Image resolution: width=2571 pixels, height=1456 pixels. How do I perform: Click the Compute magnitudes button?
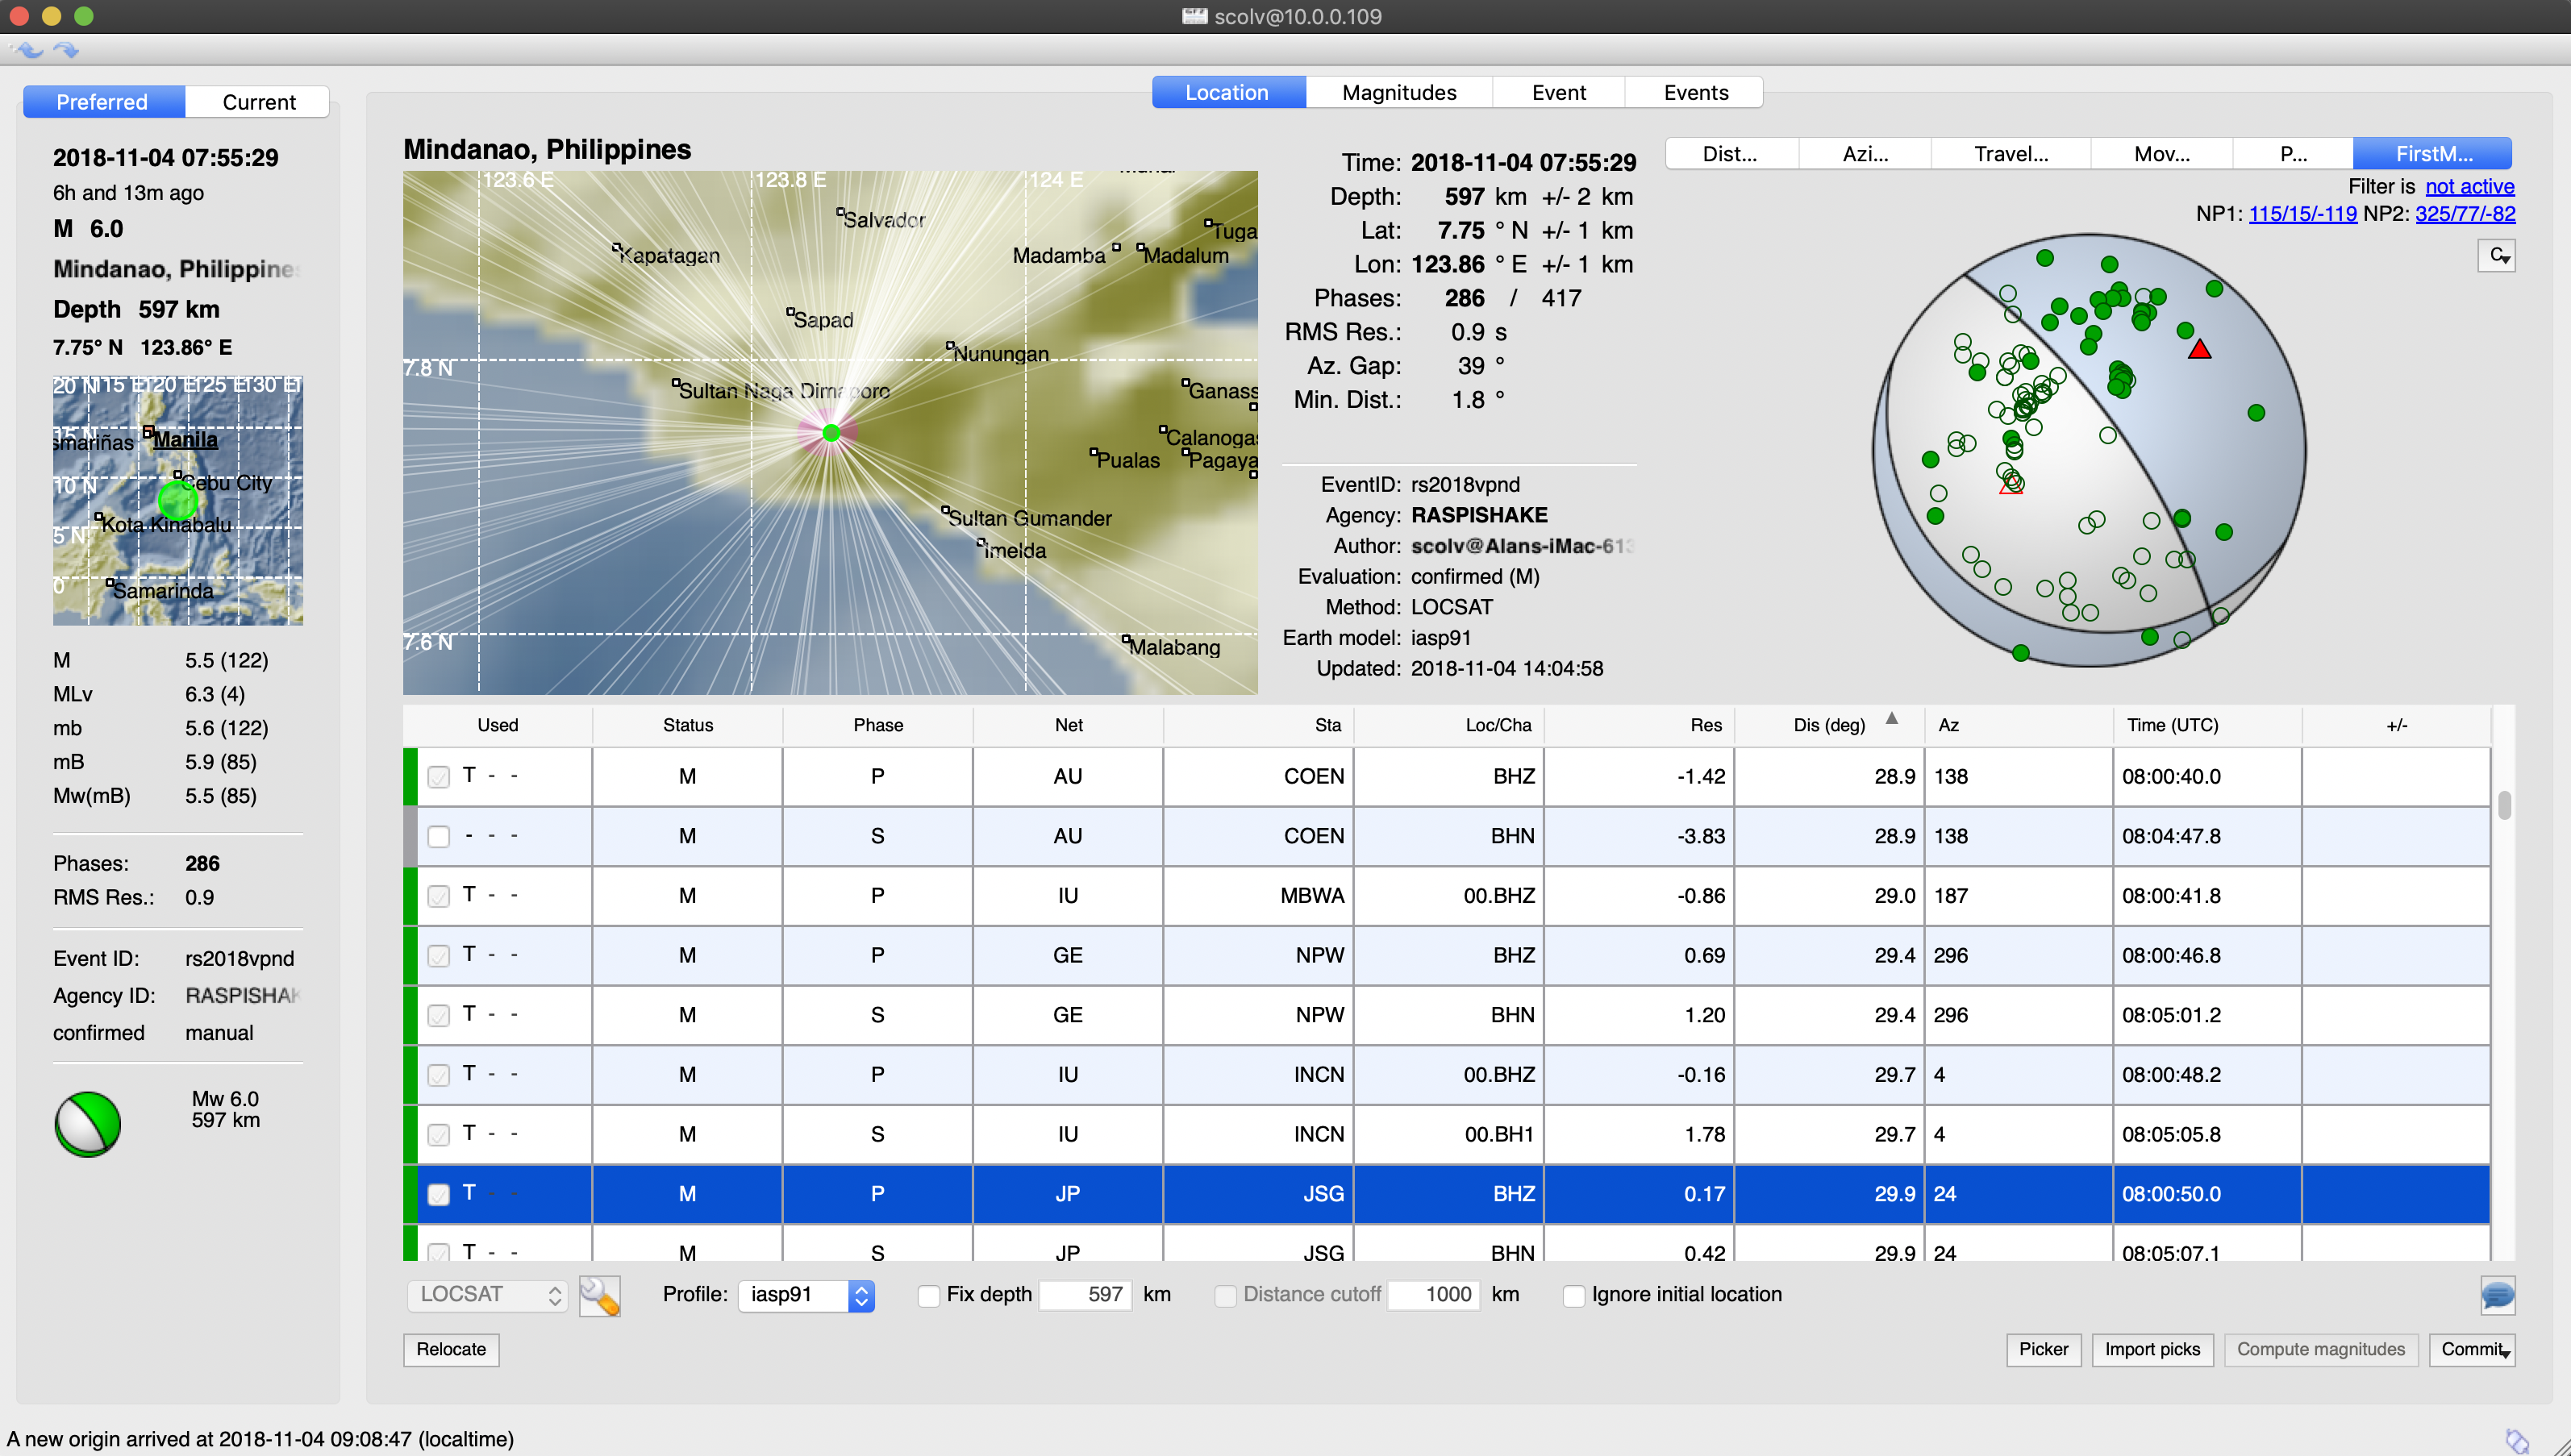click(2320, 1349)
